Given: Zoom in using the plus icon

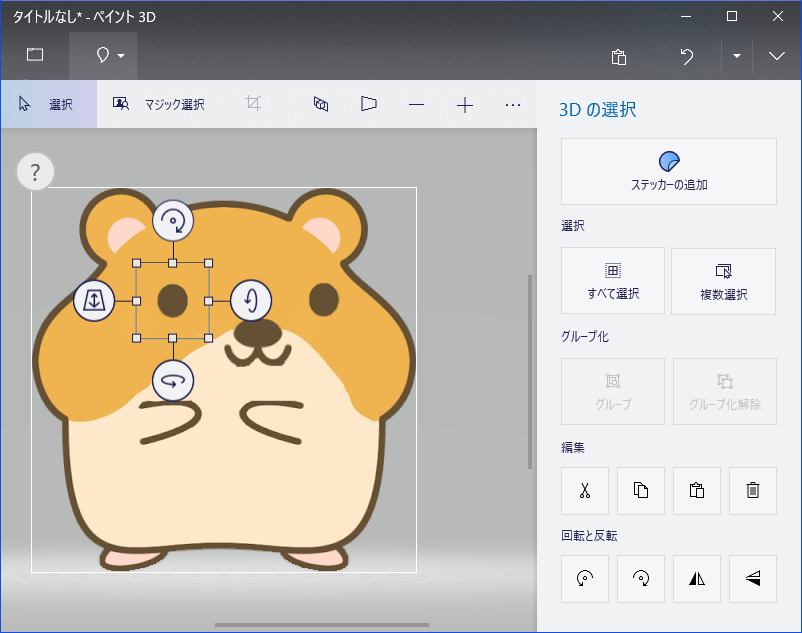Looking at the screenshot, I should click(x=464, y=103).
